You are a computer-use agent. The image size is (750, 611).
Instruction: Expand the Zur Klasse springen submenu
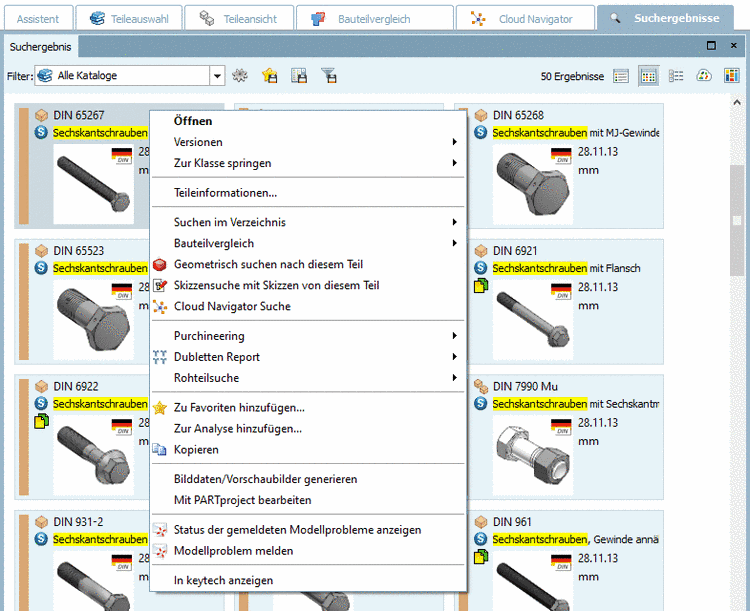(308, 163)
